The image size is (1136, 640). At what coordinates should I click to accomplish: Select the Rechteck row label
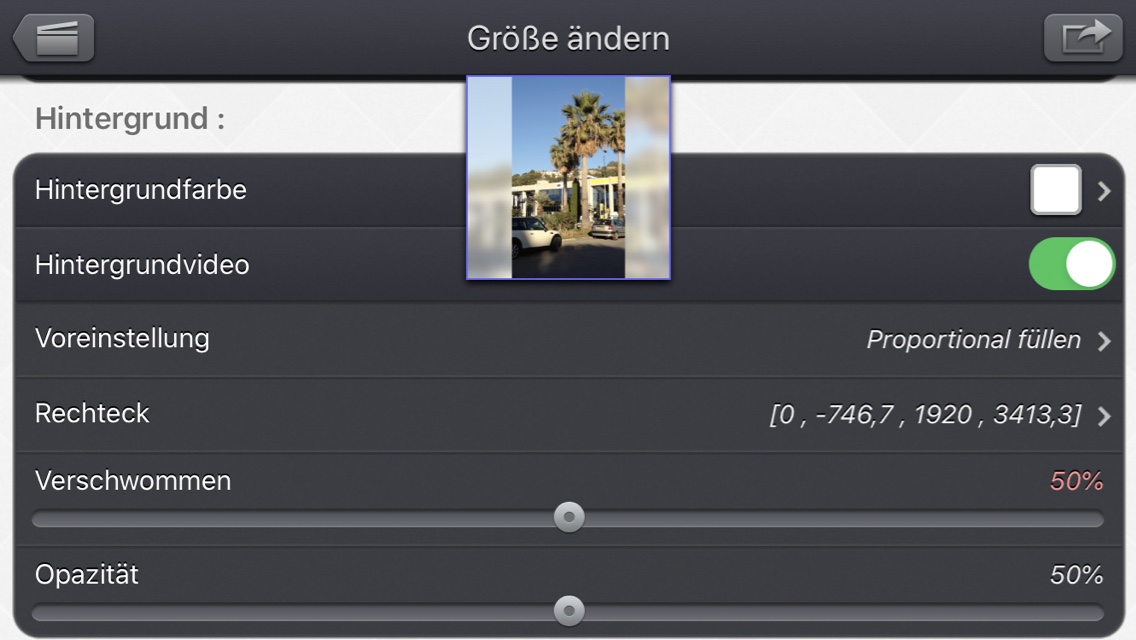point(92,413)
